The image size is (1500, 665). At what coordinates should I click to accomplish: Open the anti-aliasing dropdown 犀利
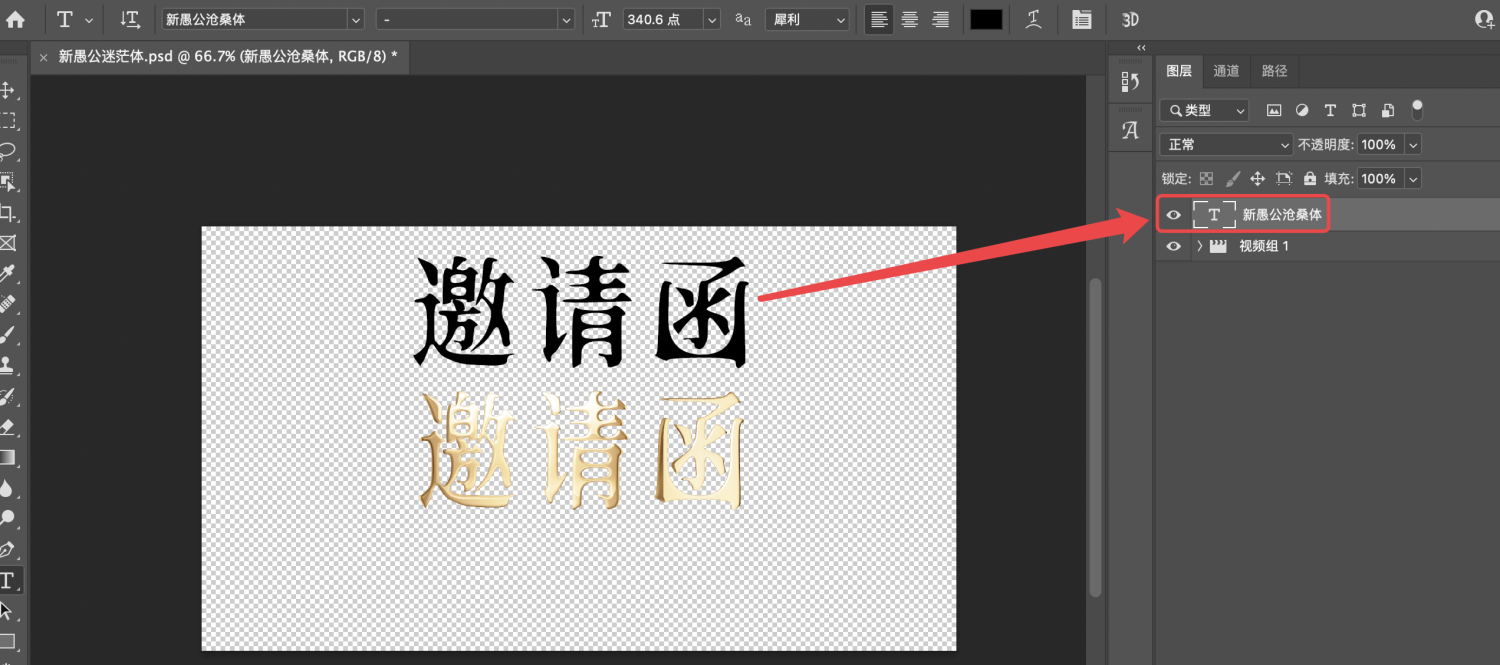[x=807, y=19]
